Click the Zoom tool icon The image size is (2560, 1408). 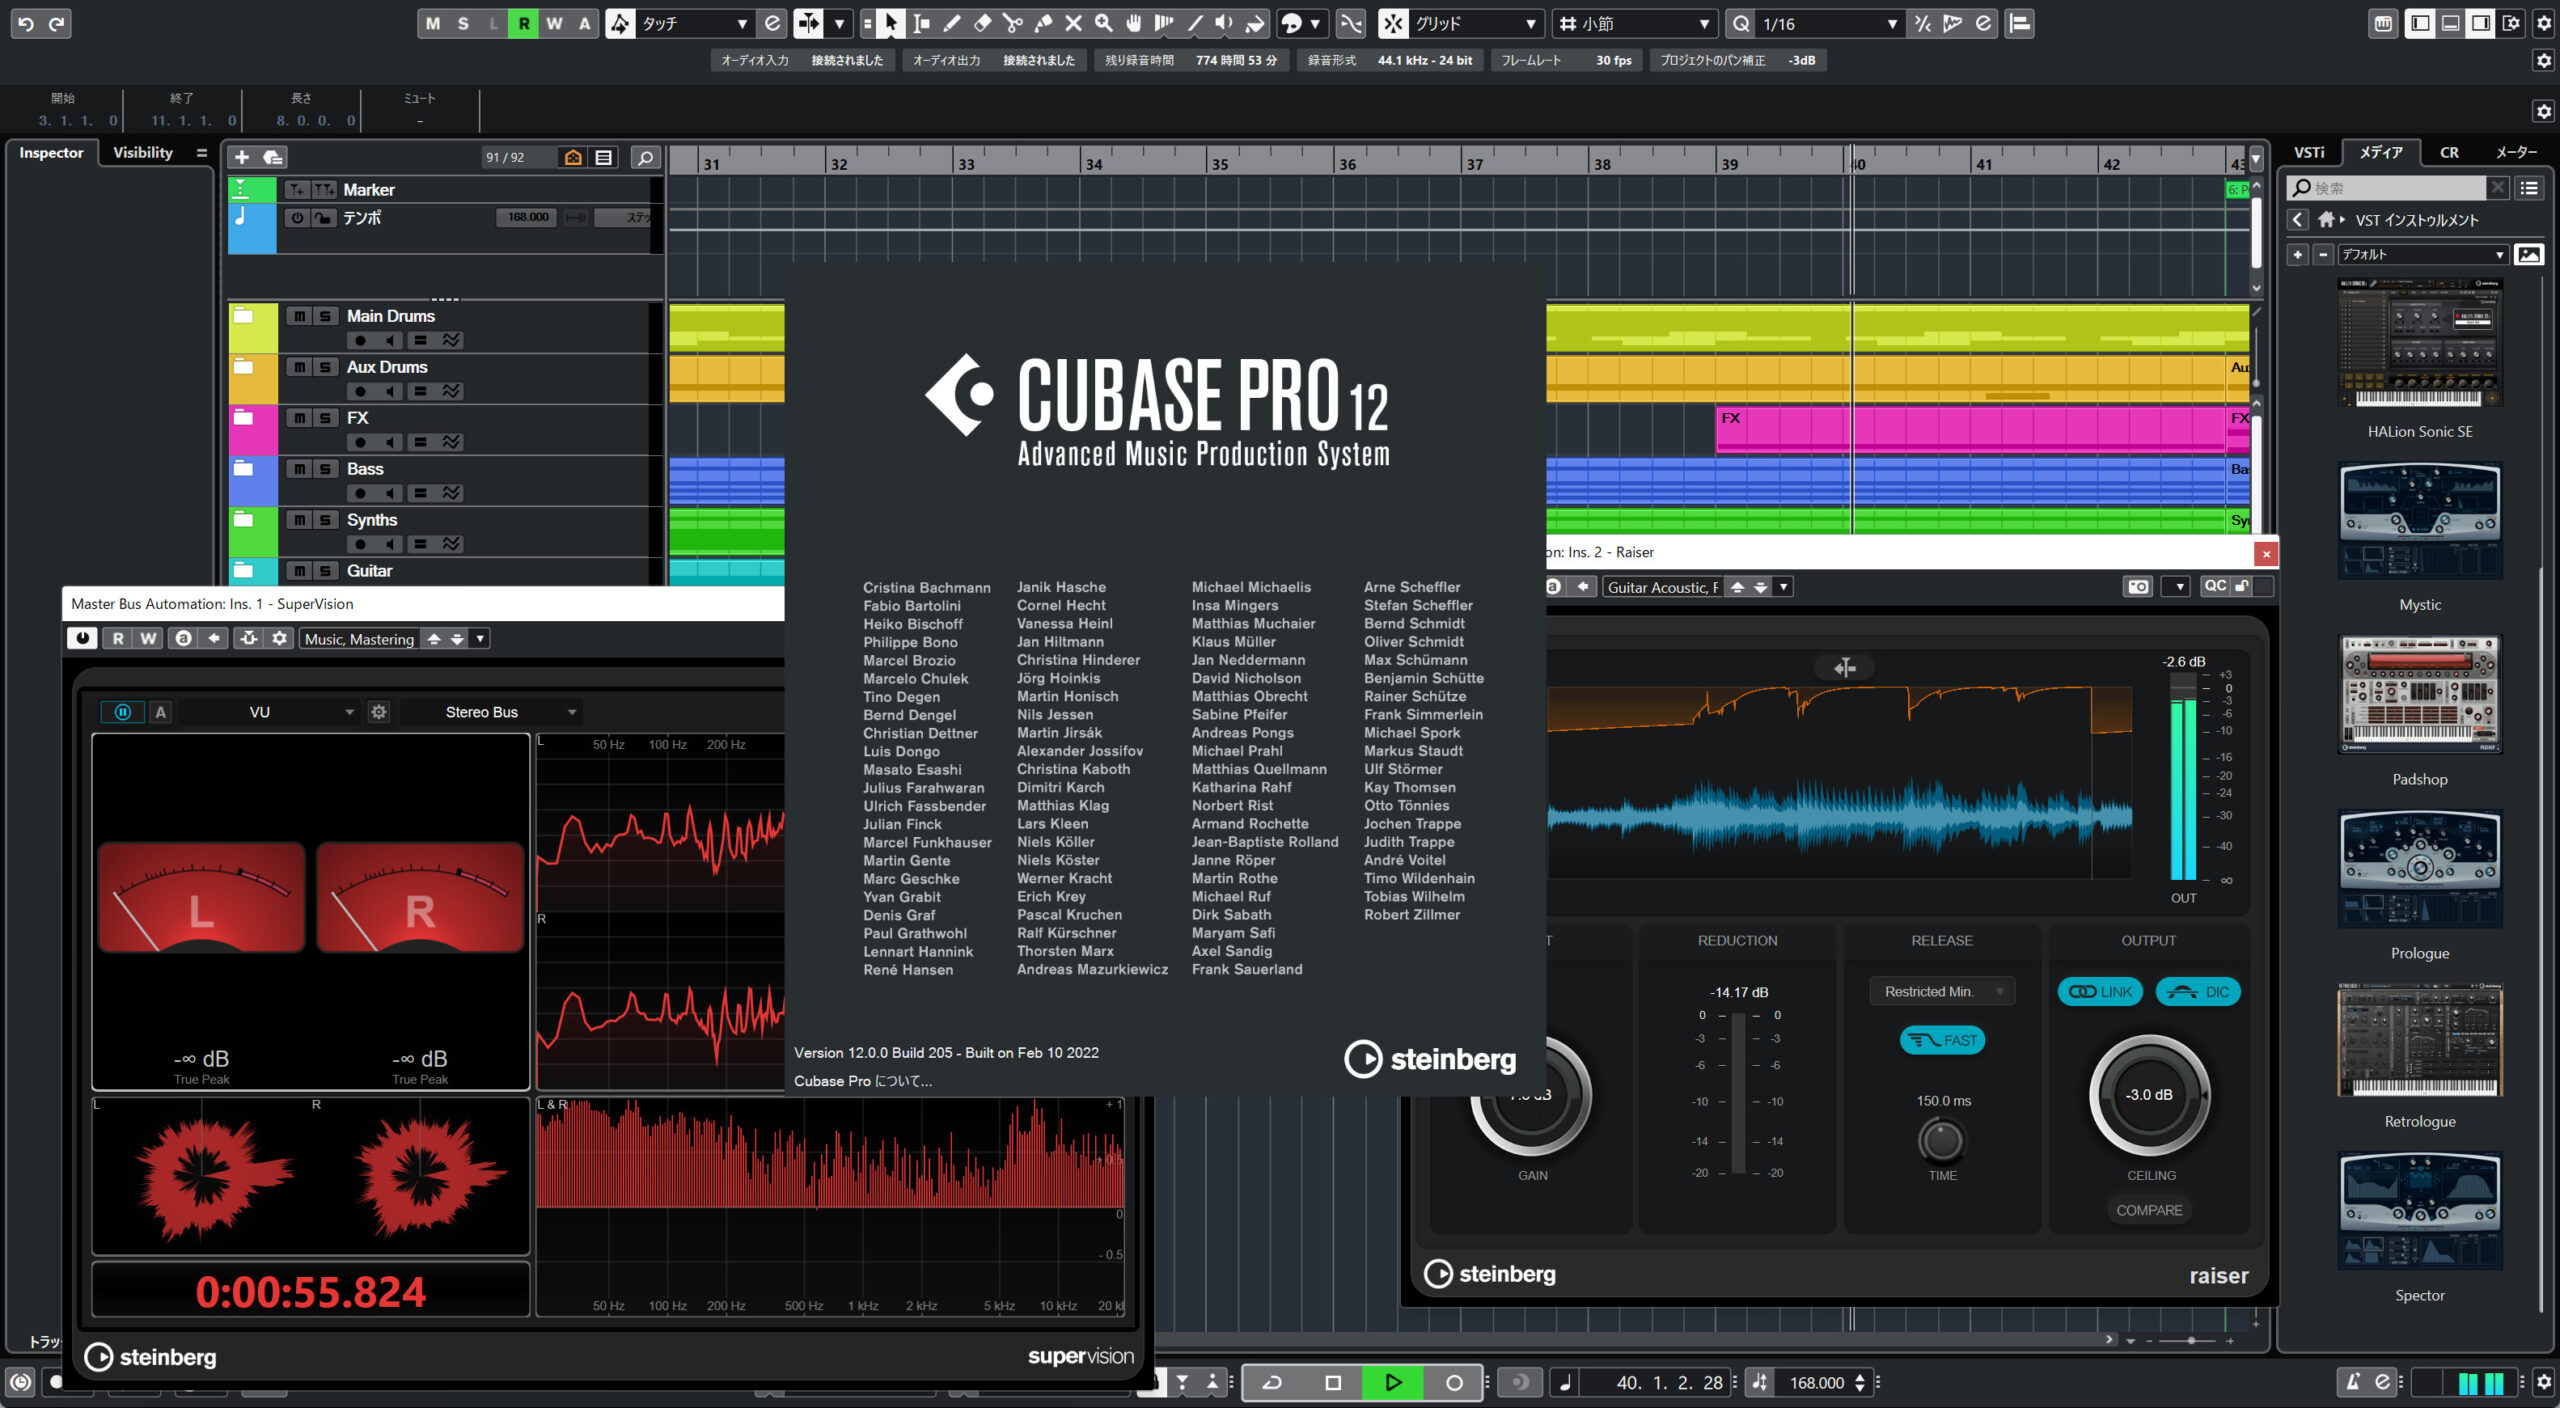(x=1104, y=23)
